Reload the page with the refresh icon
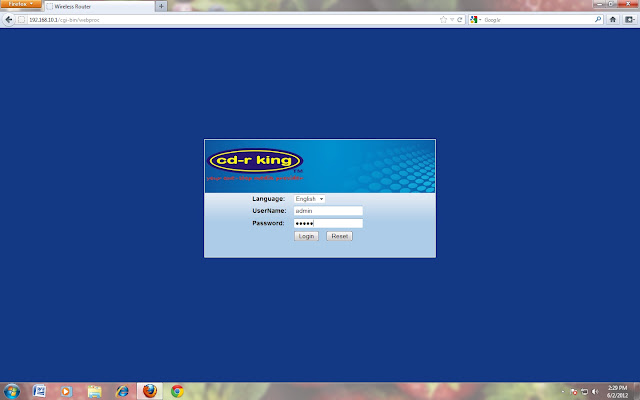Image resolution: width=640 pixels, height=400 pixels. [x=460, y=20]
